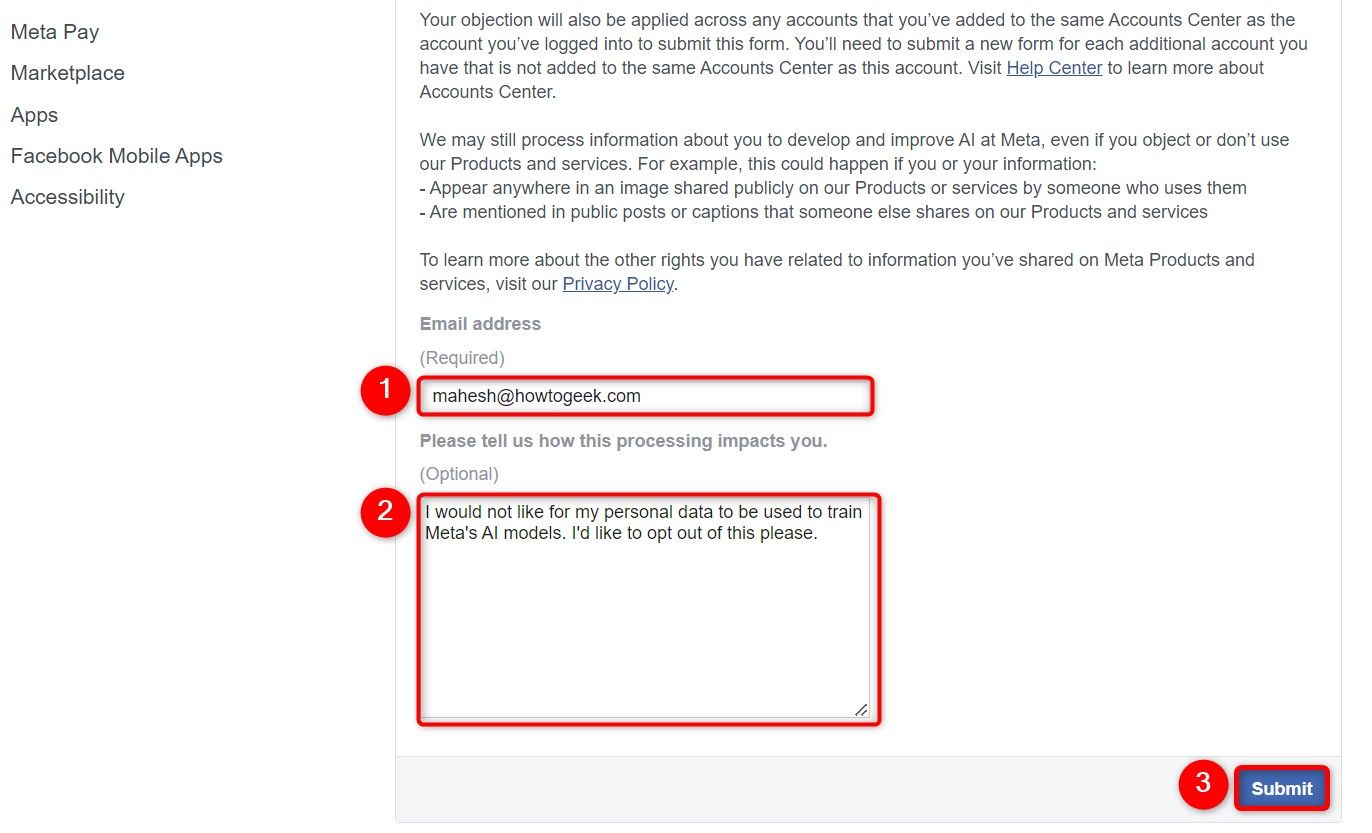Click the "(Required)" hint text

(x=462, y=358)
